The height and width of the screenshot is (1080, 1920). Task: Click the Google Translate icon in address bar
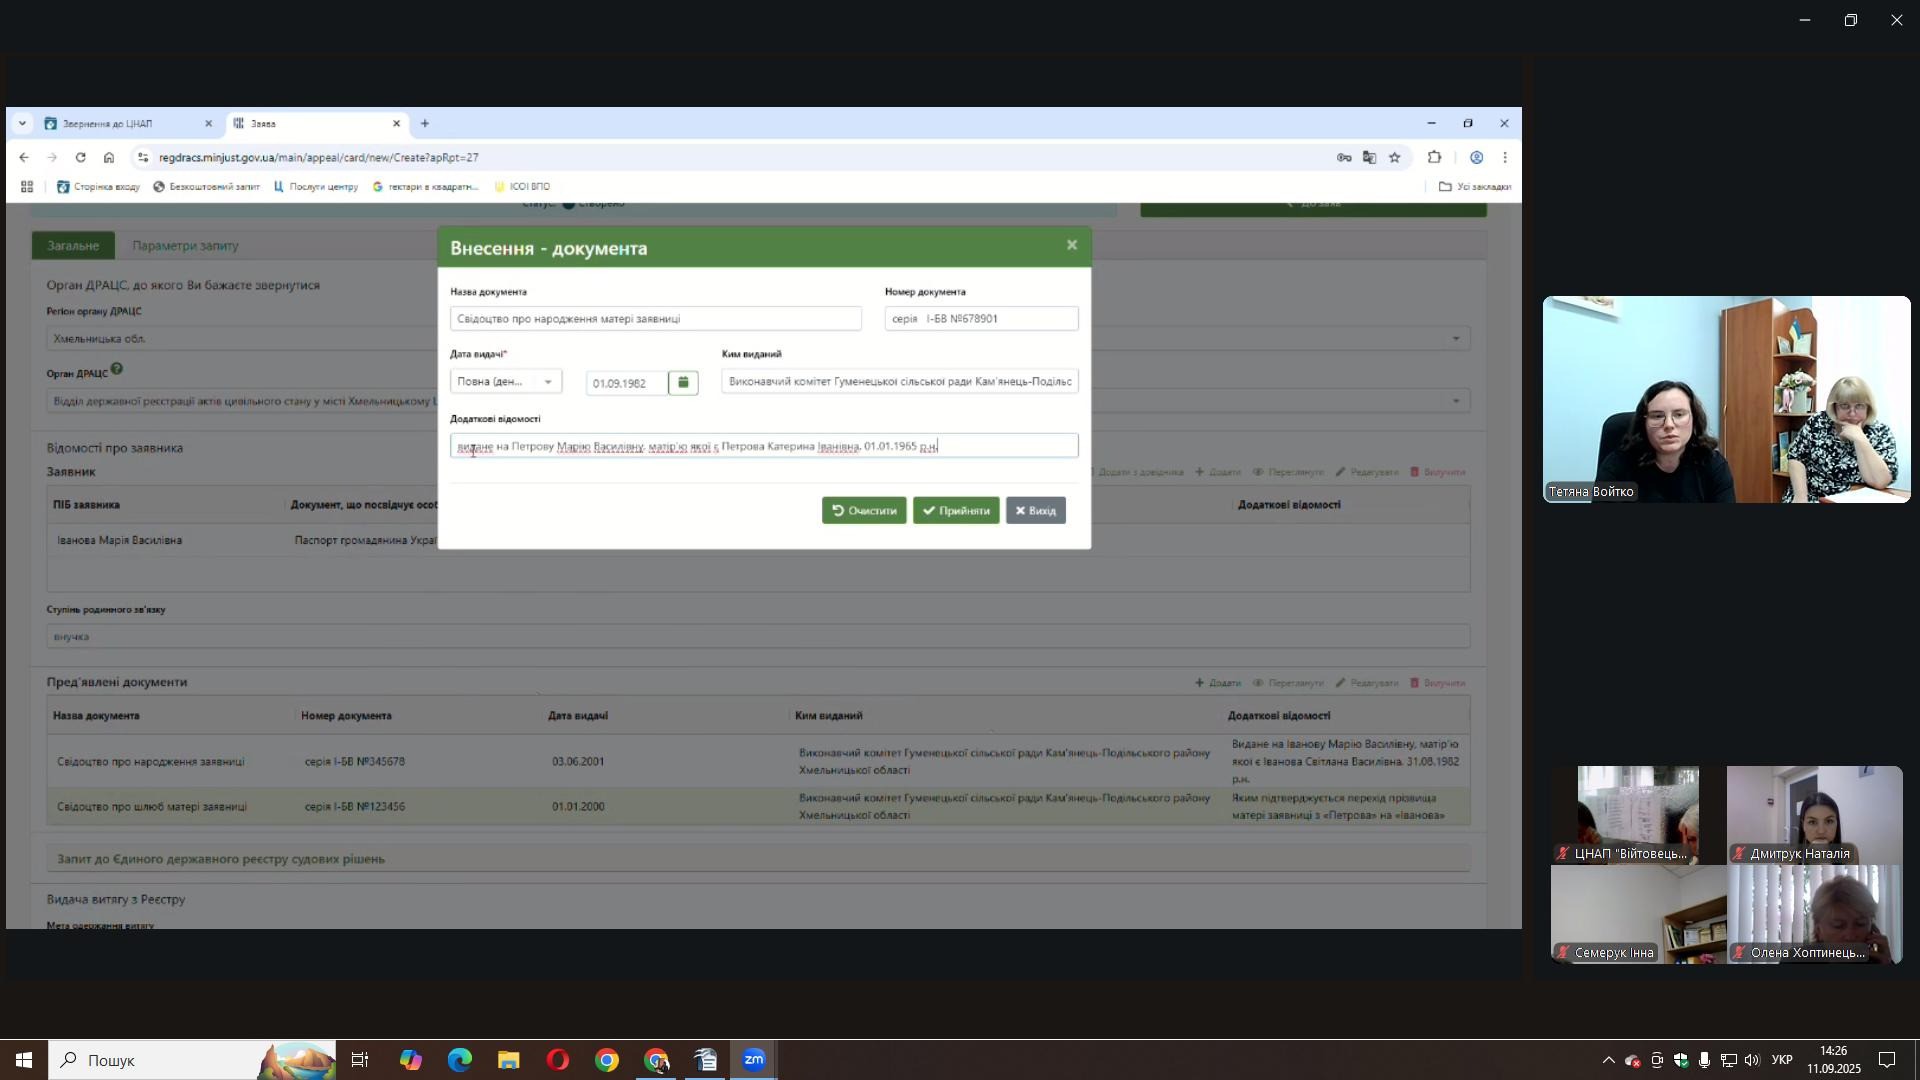click(1369, 157)
